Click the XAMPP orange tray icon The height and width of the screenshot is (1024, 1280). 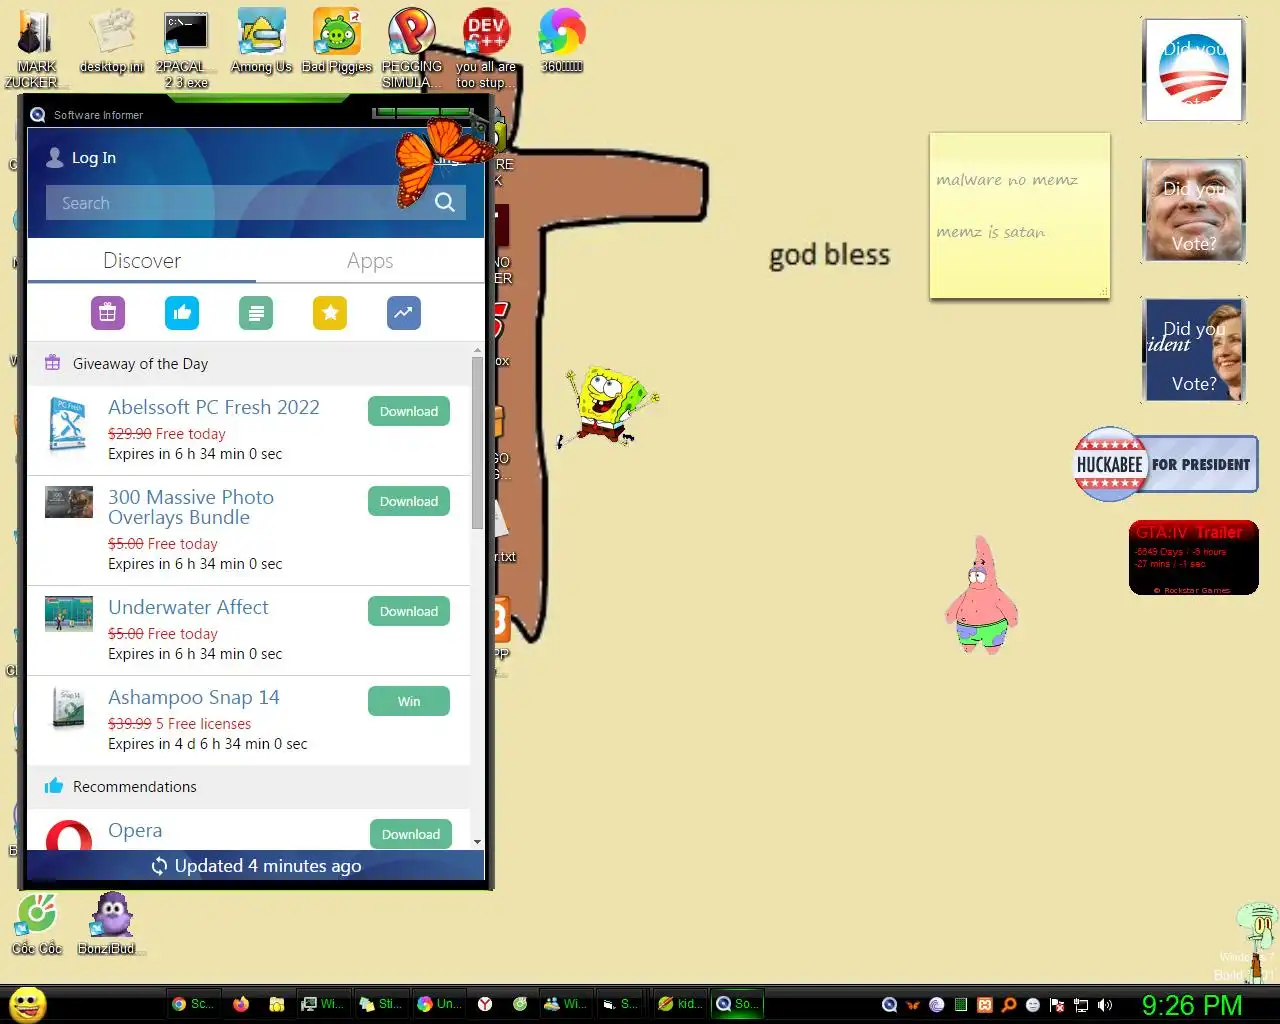pos(985,1005)
